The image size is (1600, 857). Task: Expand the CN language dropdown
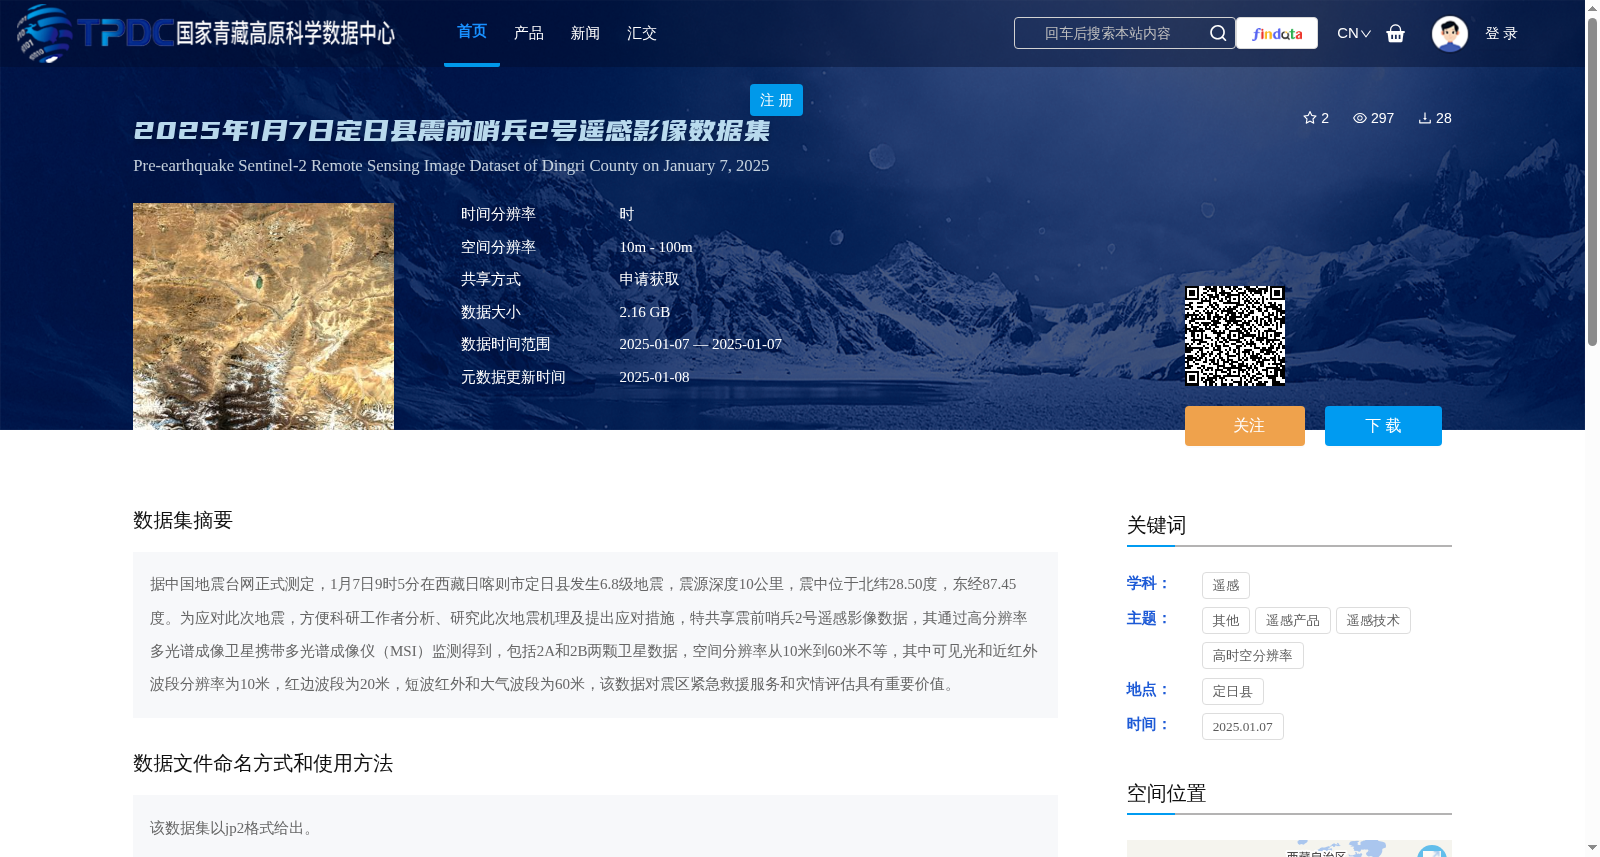click(x=1354, y=33)
